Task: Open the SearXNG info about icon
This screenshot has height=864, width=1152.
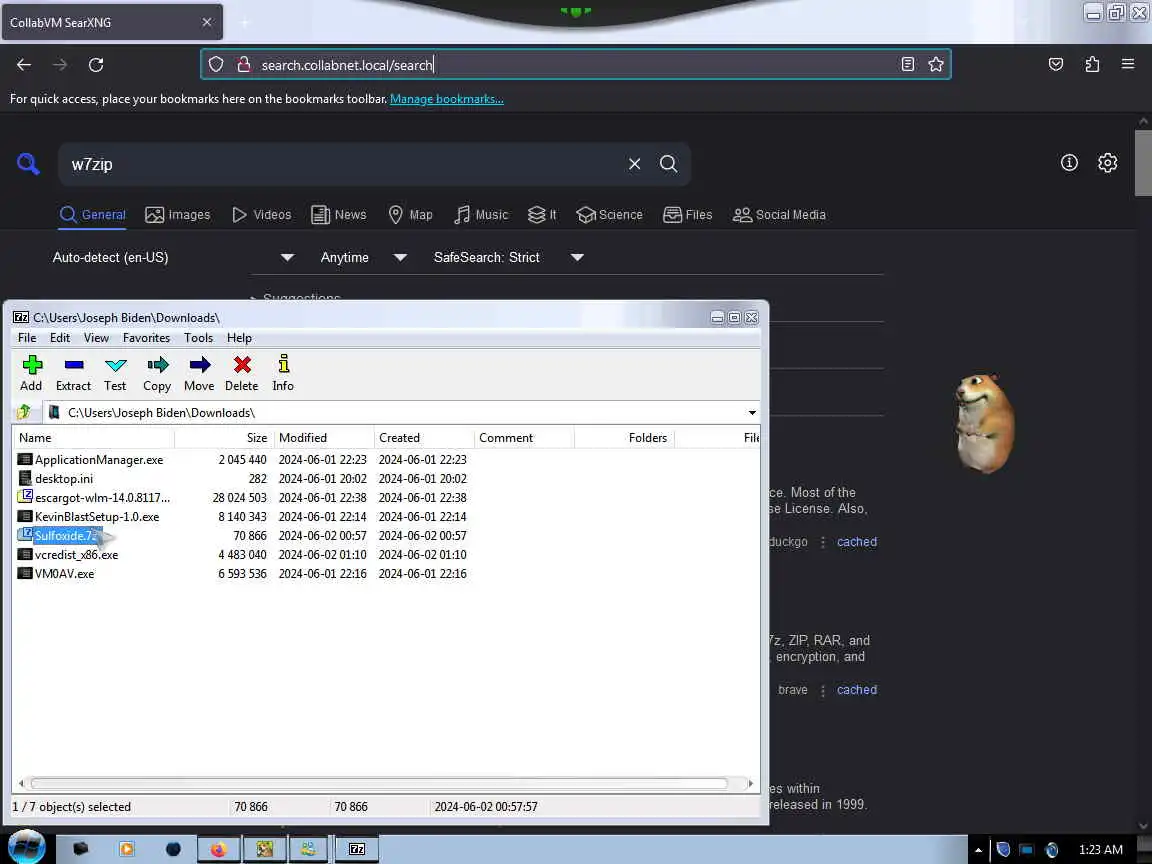Action: pos(1069,163)
